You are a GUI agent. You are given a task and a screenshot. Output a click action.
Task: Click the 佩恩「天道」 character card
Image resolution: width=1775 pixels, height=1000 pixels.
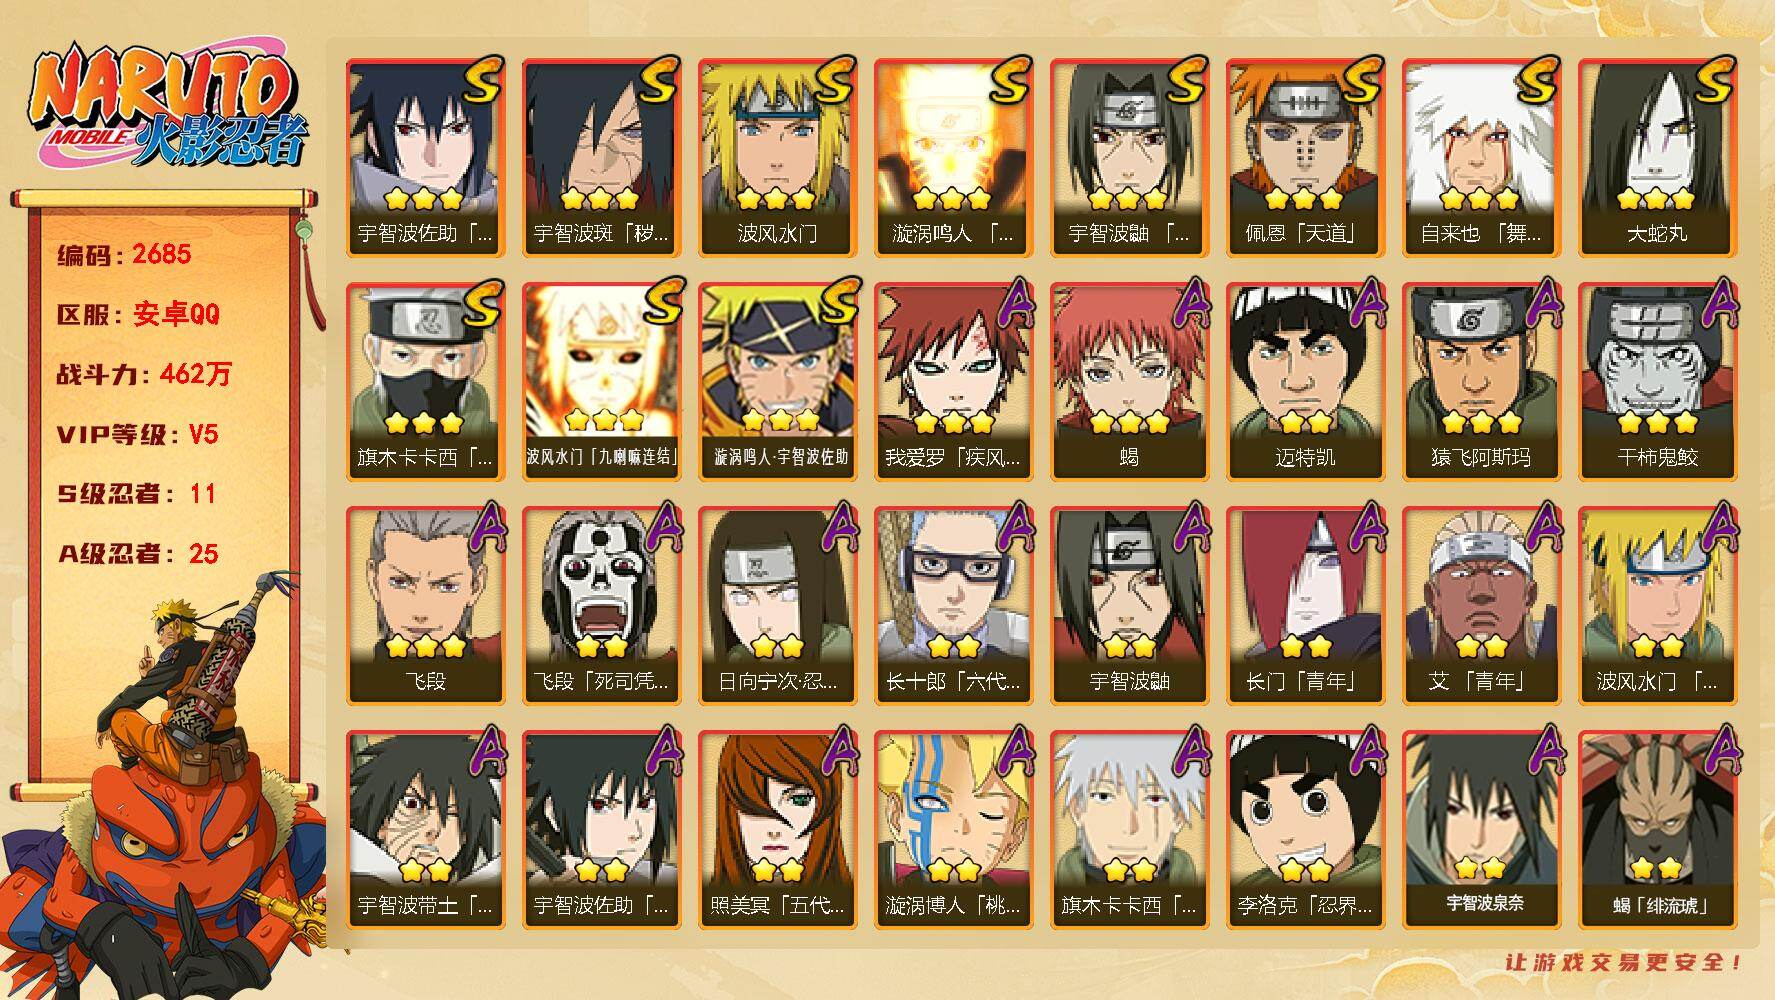pos(1305,158)
